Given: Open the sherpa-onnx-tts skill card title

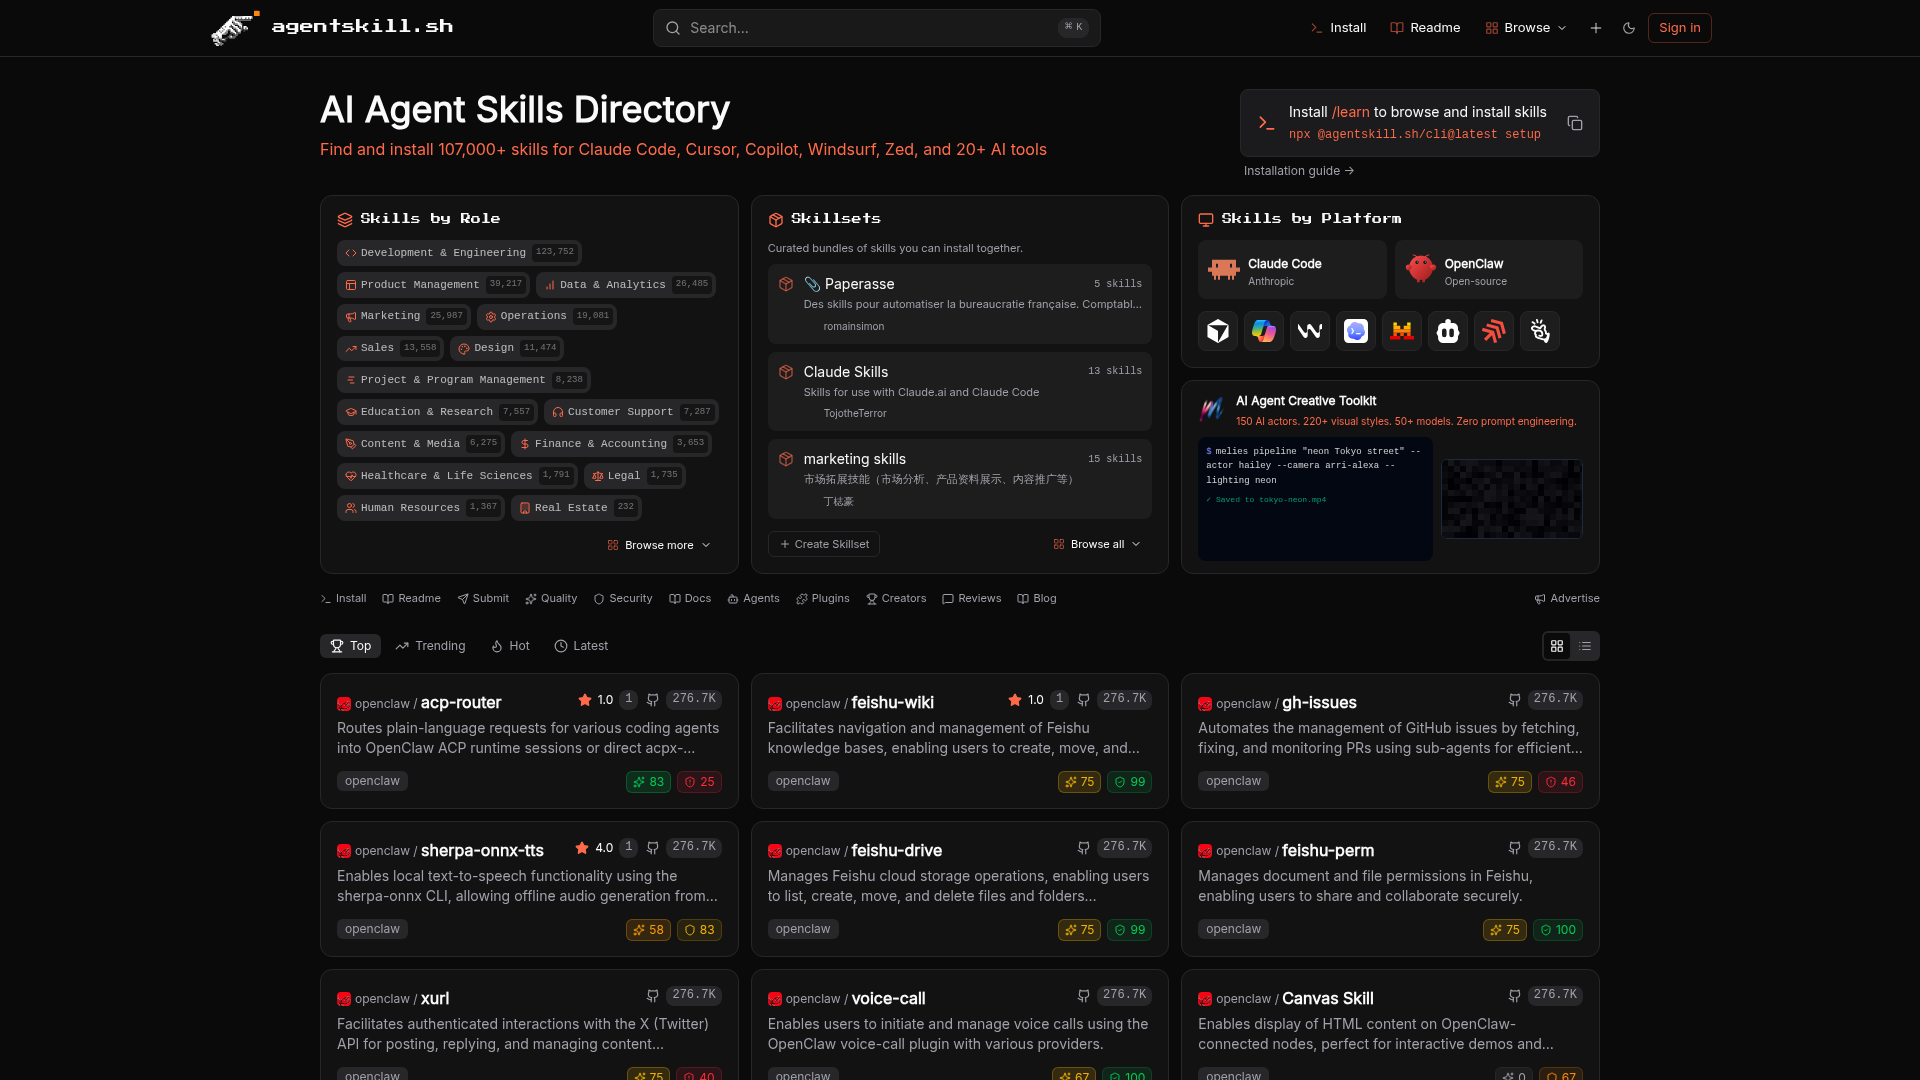Looking at the screenshot, I should click(x=482, y=851).
